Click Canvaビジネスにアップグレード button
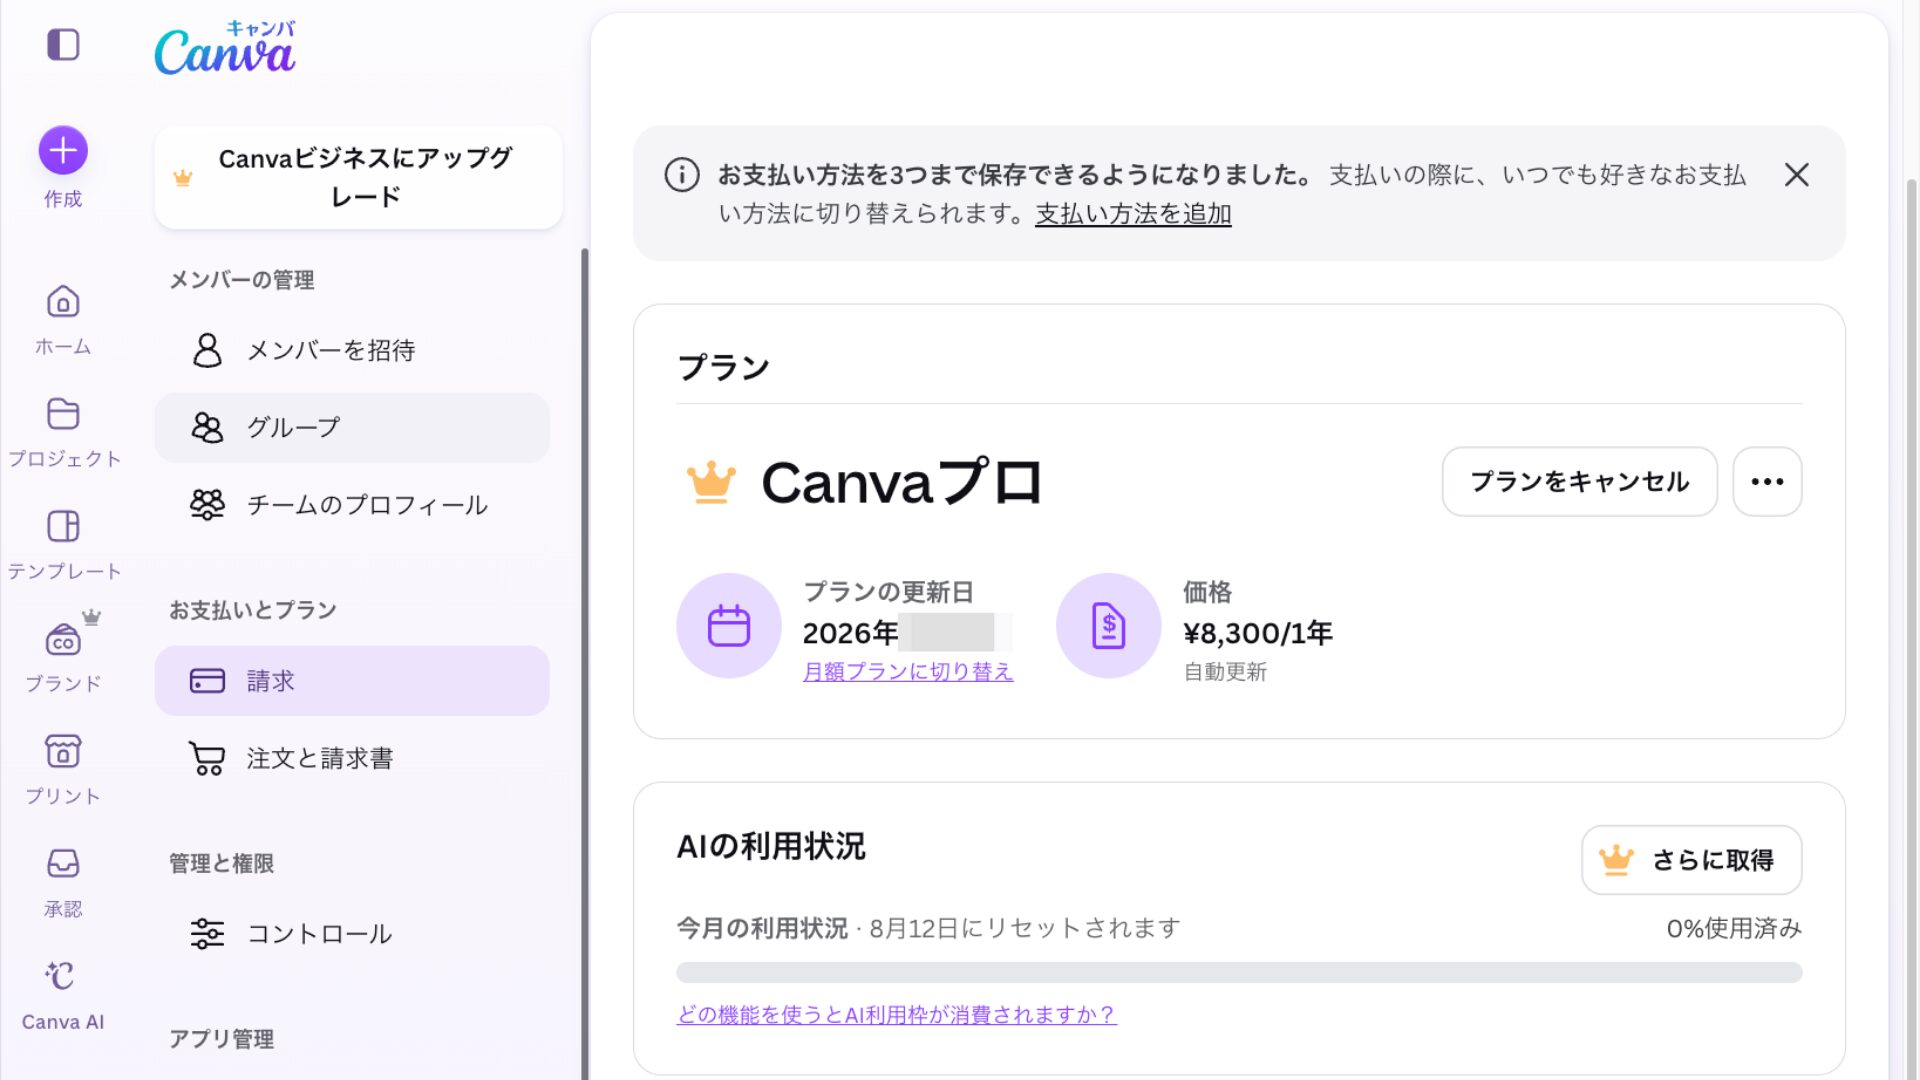This screenshot has height=1080, width=1920. coord(358,178)
